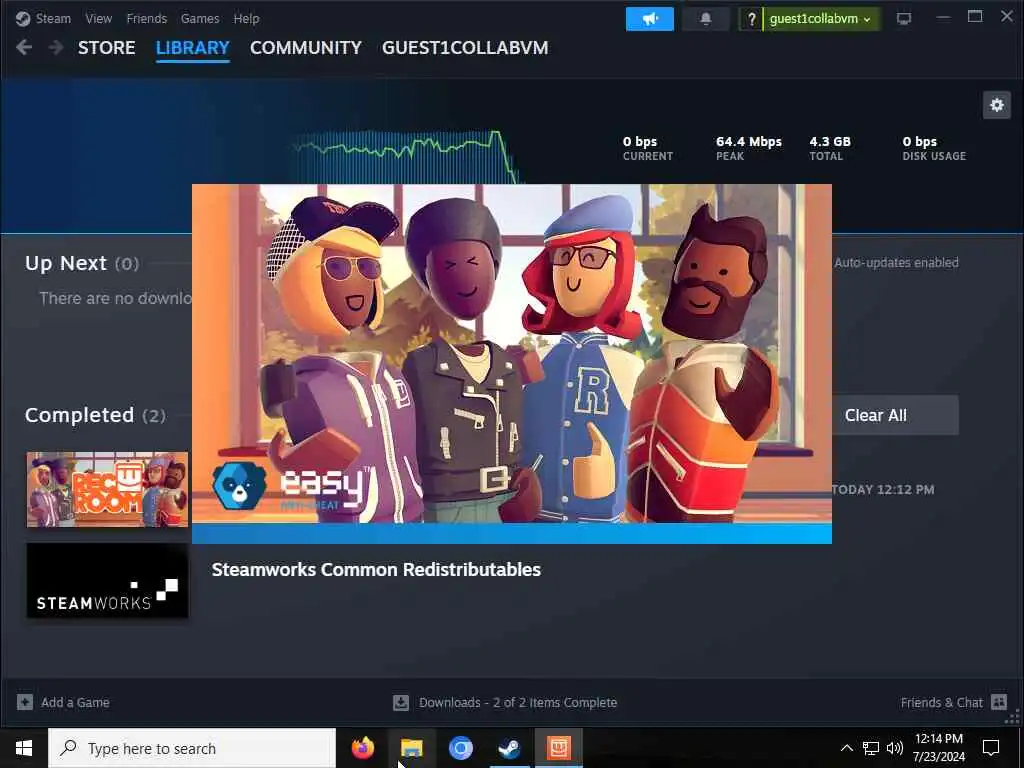Click the TODAY 12:12 PM timestamp
Image resolution: width=1024 pixels, height=768 pixels.
click(x=883, y=490)
